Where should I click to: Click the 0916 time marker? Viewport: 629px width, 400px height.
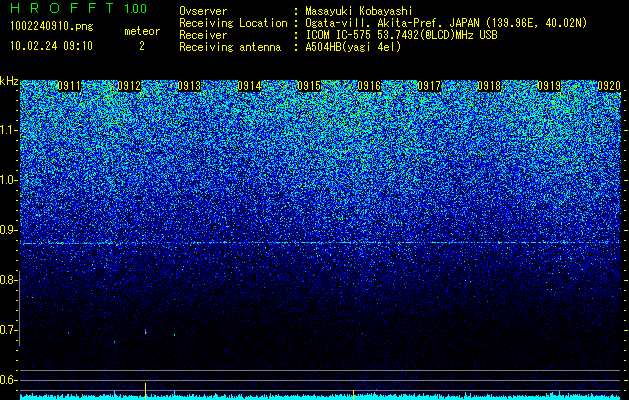369,86
